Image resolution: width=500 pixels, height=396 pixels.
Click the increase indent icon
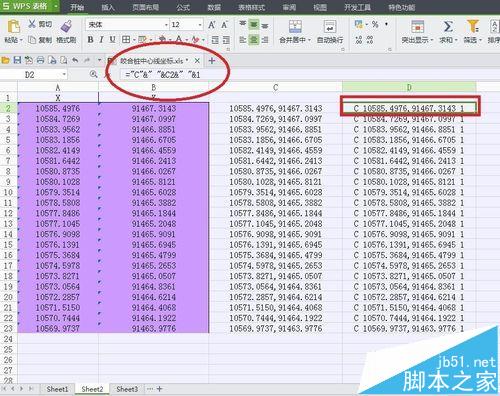tap(226, 40)
